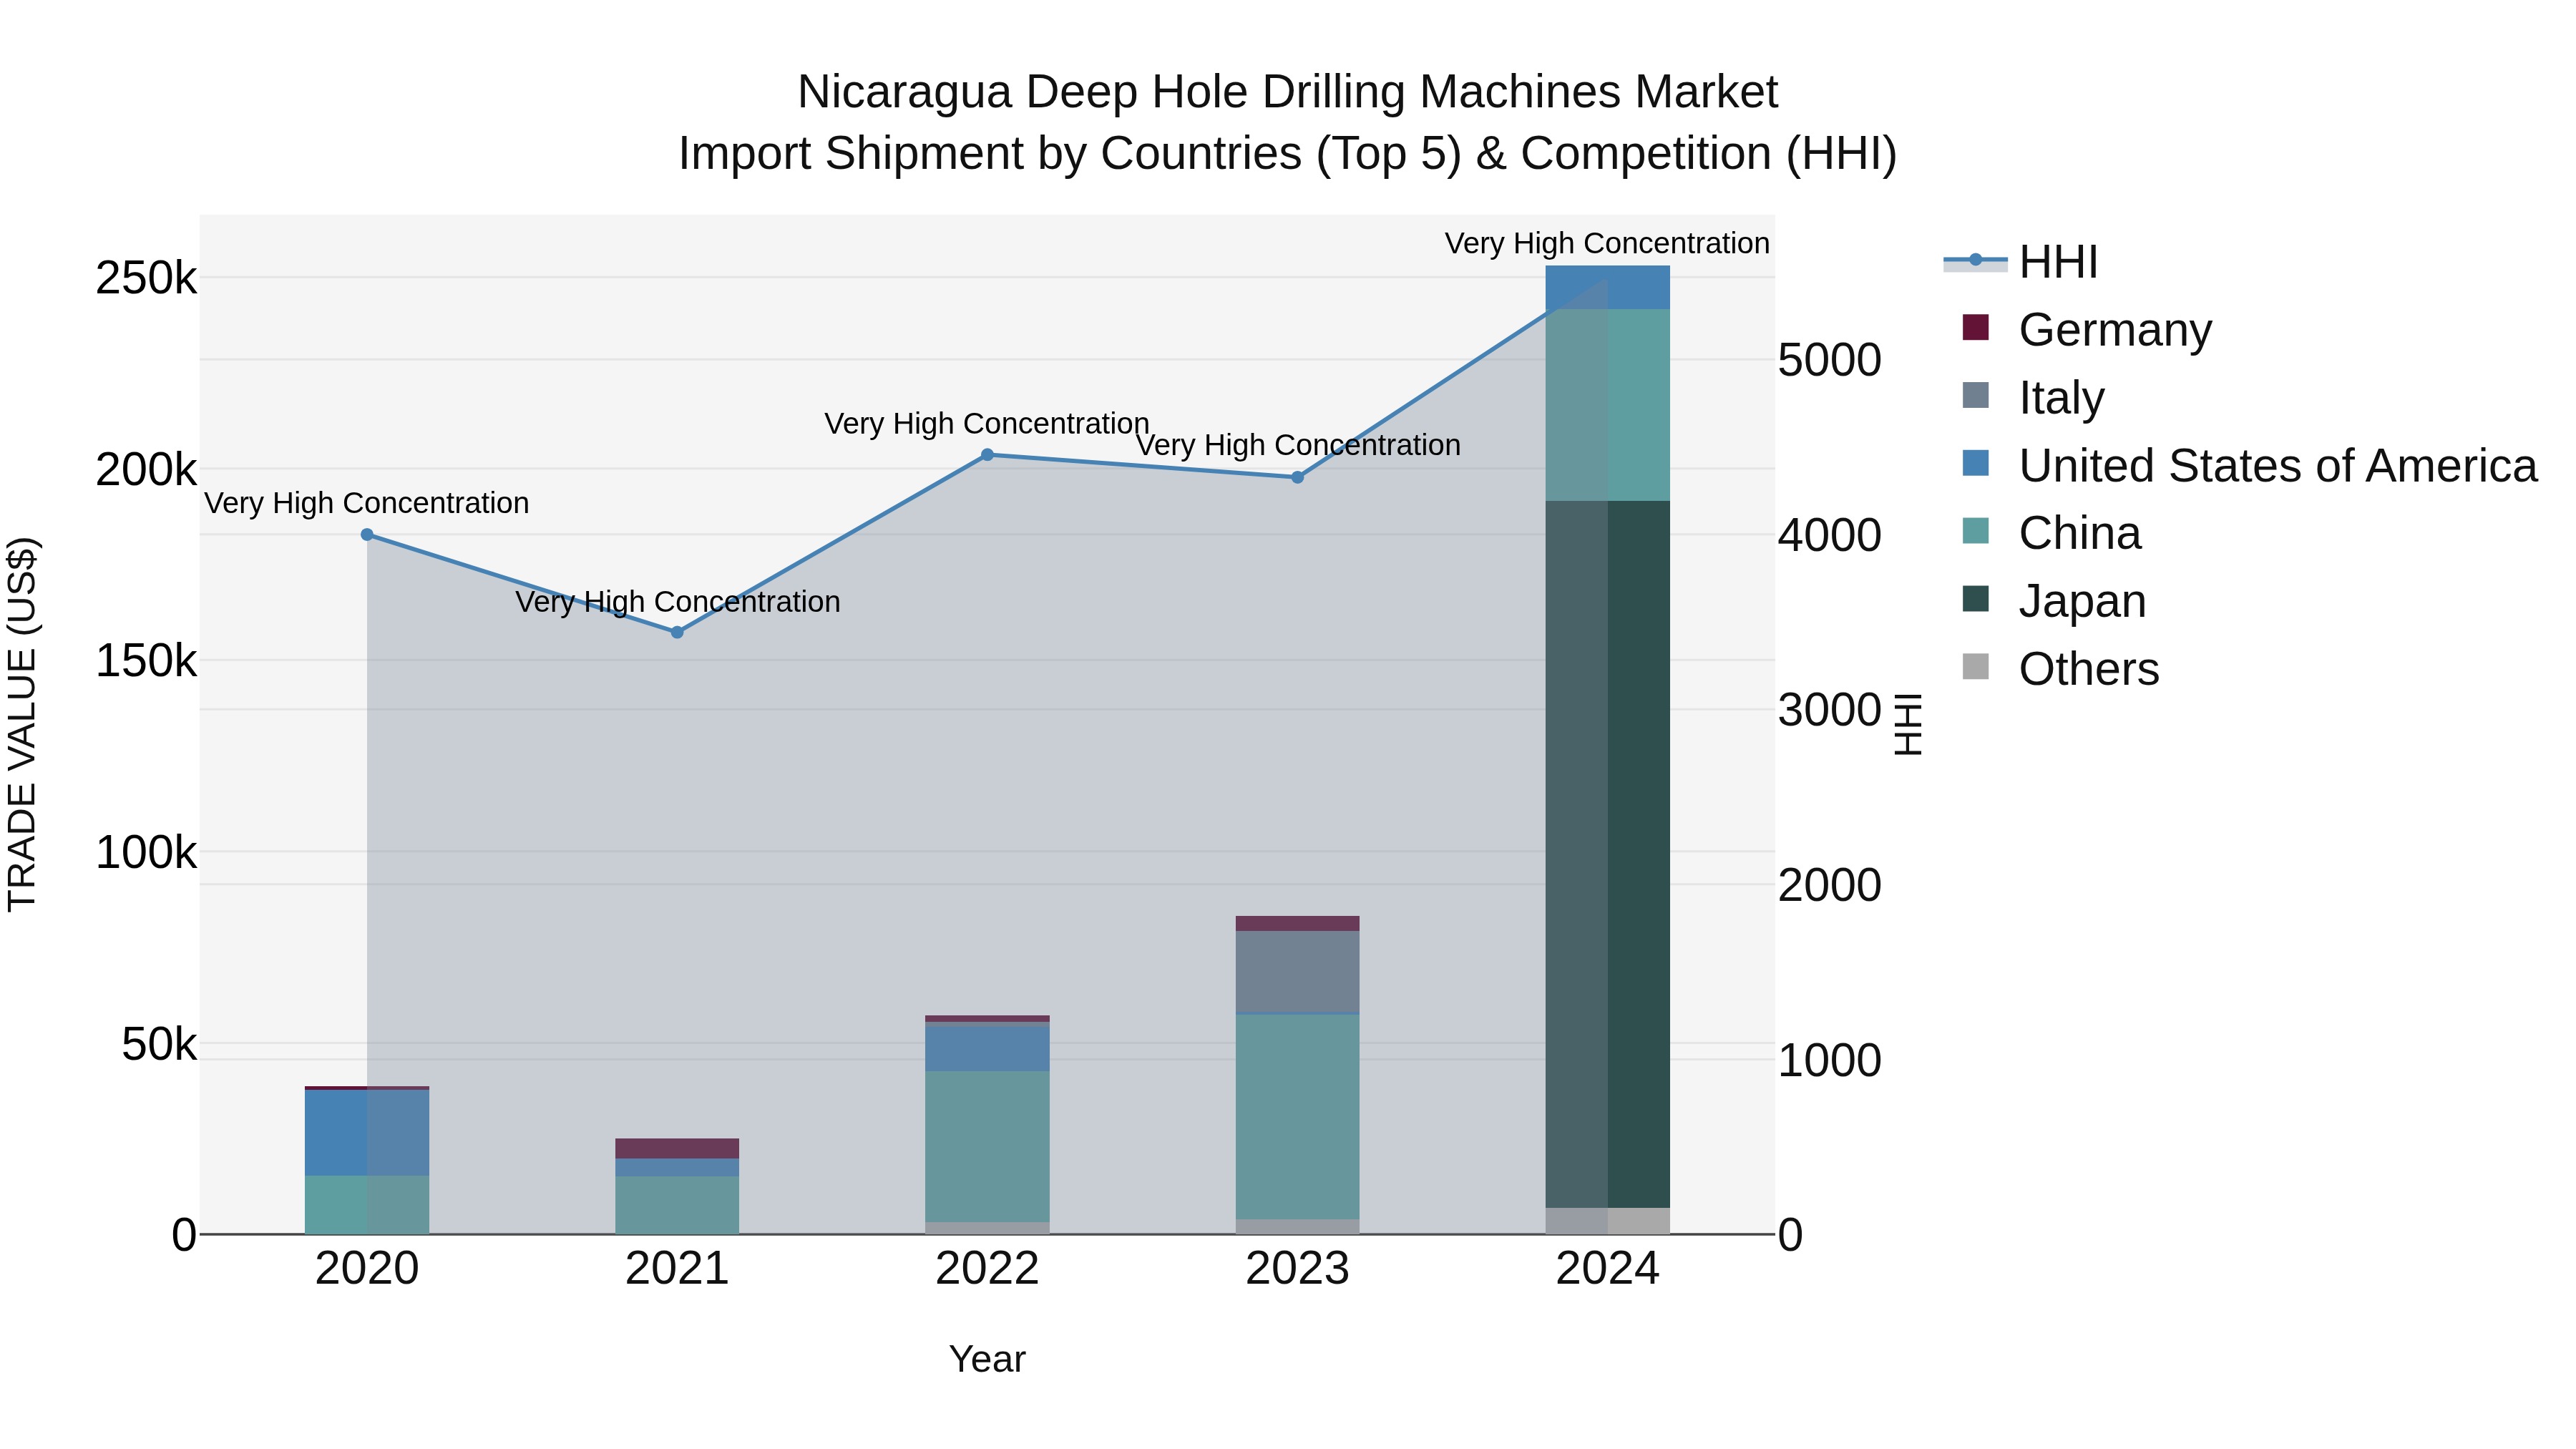2576x1449 pixels.
Task: Click the China segment of the 2021 bar
Action: pyautogui.click(x=677, y=1205)
